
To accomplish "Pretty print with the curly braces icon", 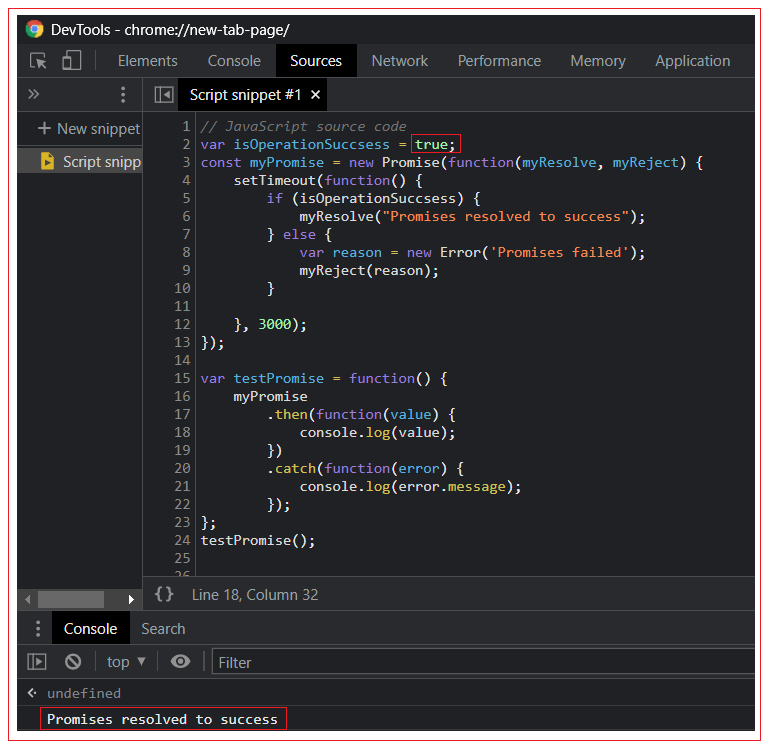I will click(164, 594).
